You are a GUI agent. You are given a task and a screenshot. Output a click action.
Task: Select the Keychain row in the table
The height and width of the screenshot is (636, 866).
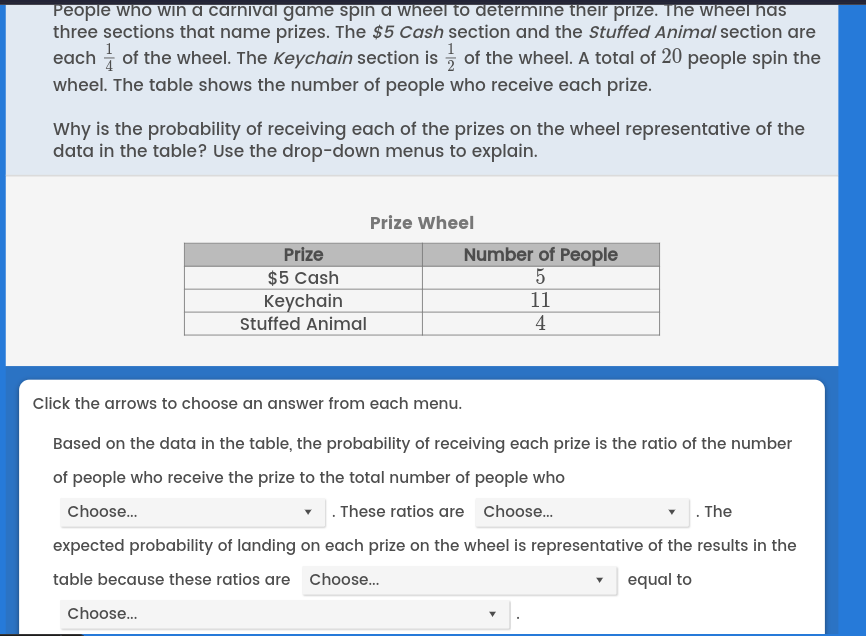[x=303, y=300]
